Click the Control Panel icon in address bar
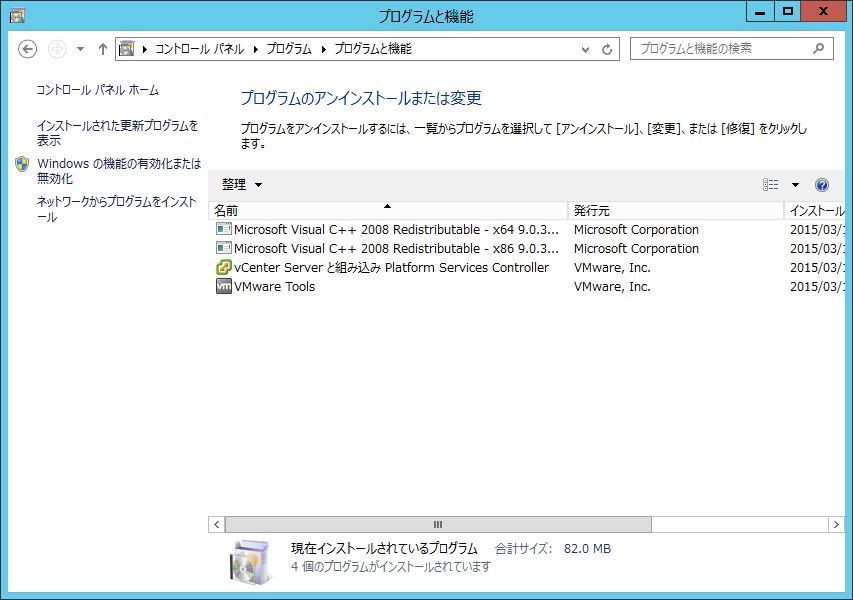Screen dimensions: 853x600 127,49
